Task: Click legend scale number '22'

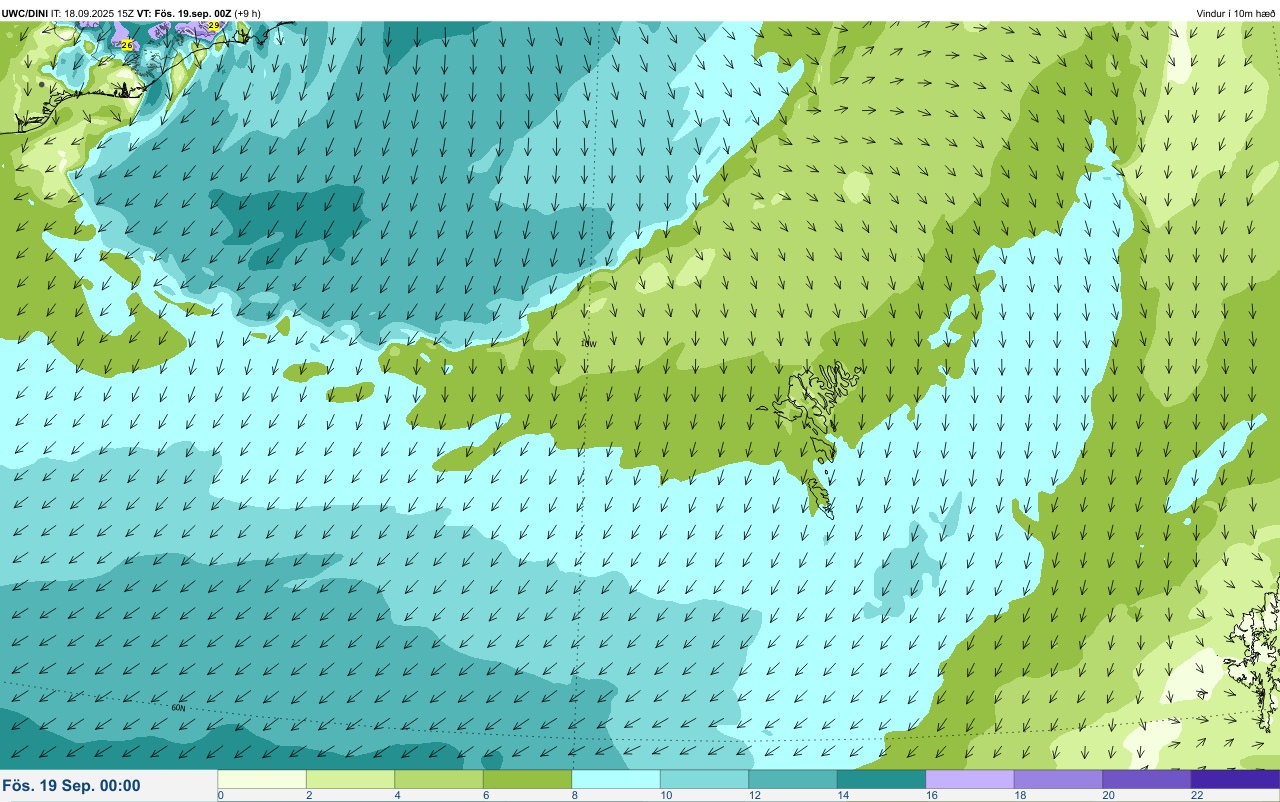Action: (1196, 796)
